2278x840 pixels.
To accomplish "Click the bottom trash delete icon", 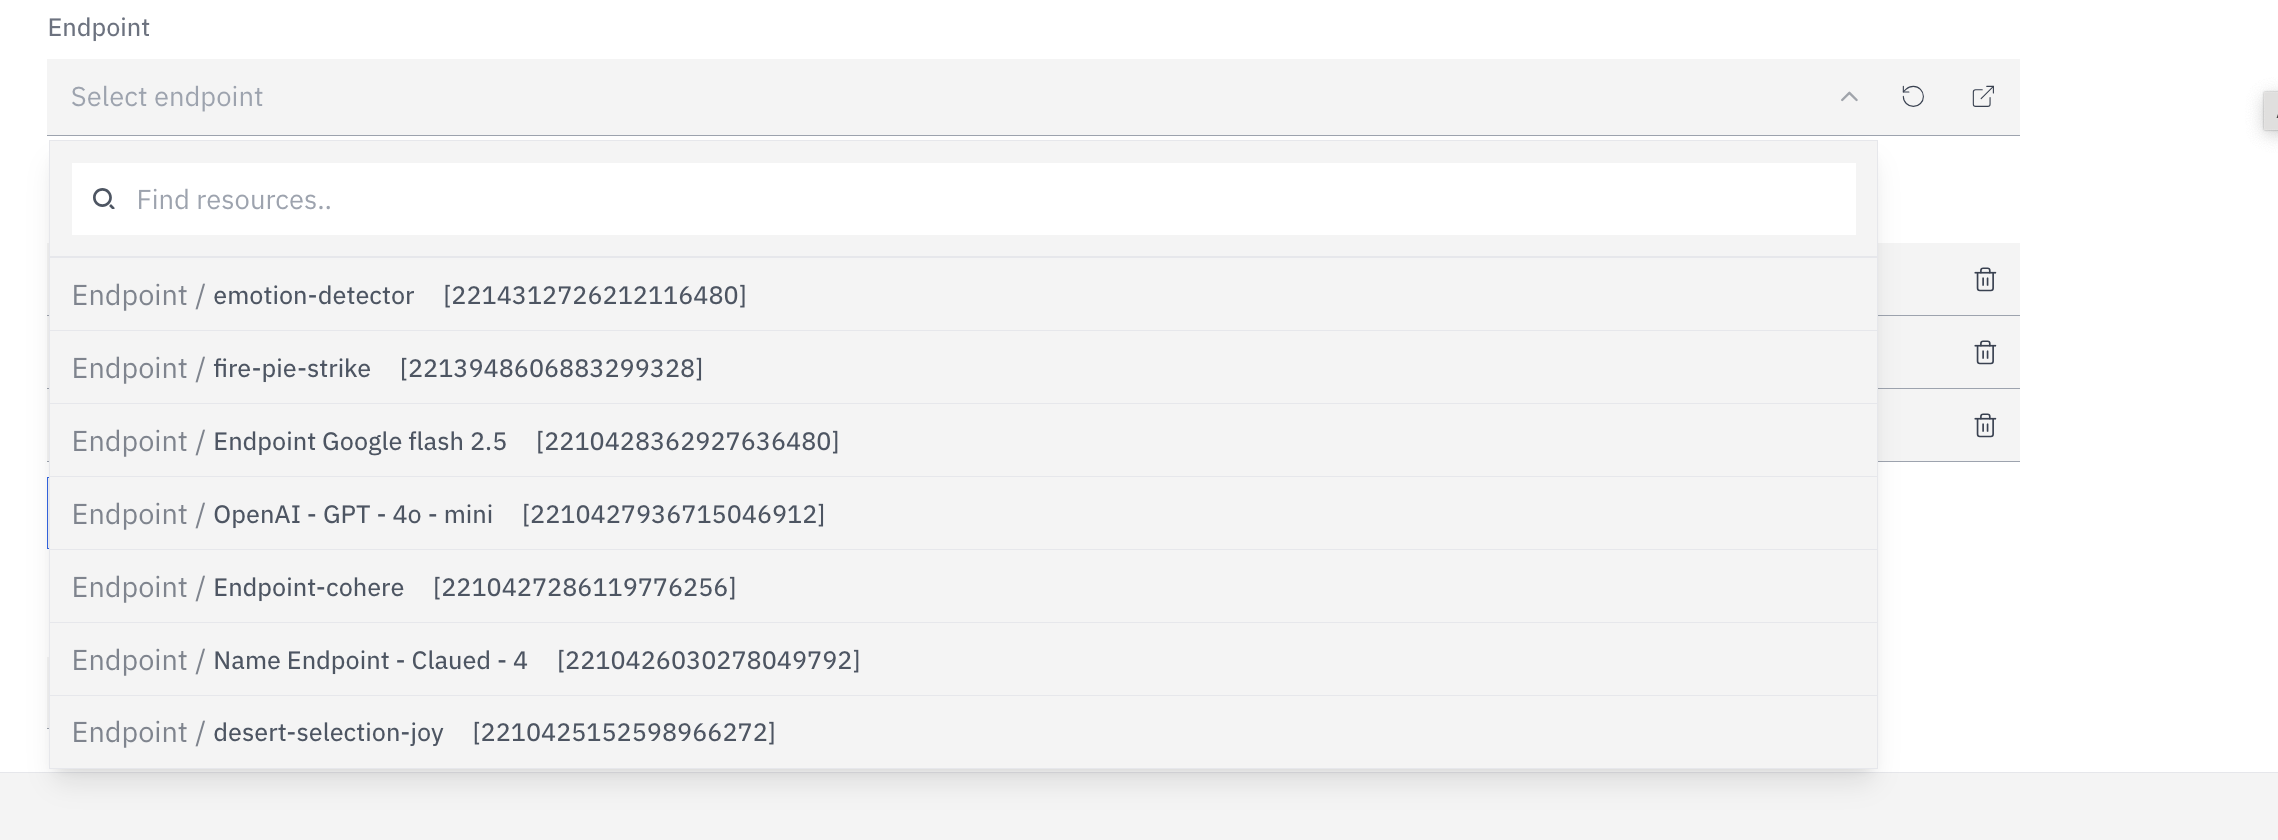I will tap(1985, 426).
